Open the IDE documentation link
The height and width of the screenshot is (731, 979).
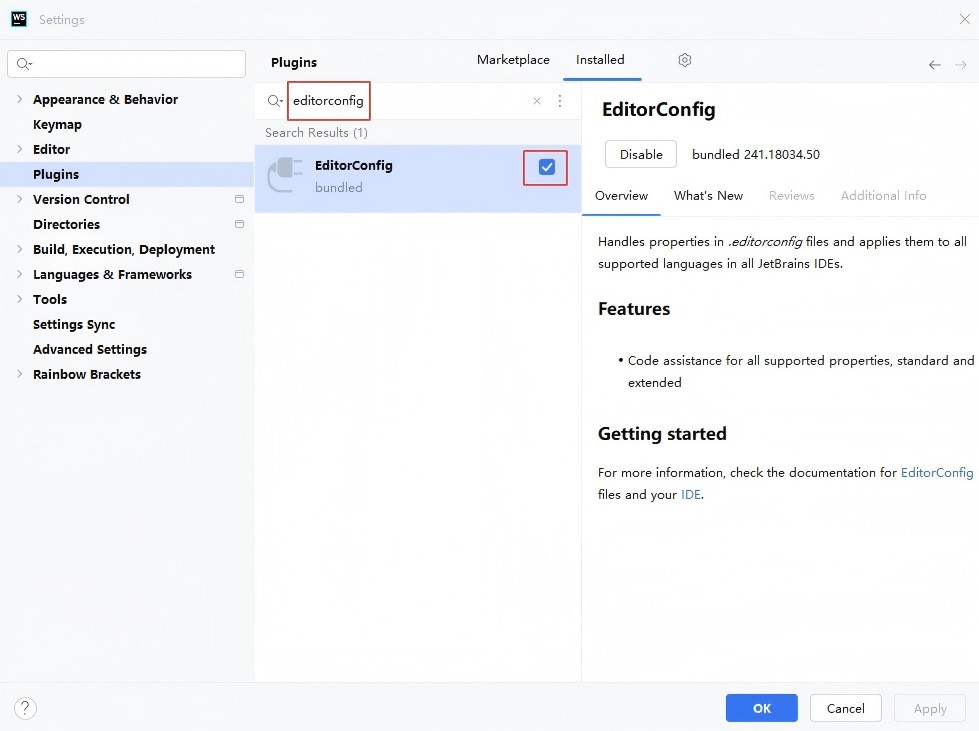691,494
